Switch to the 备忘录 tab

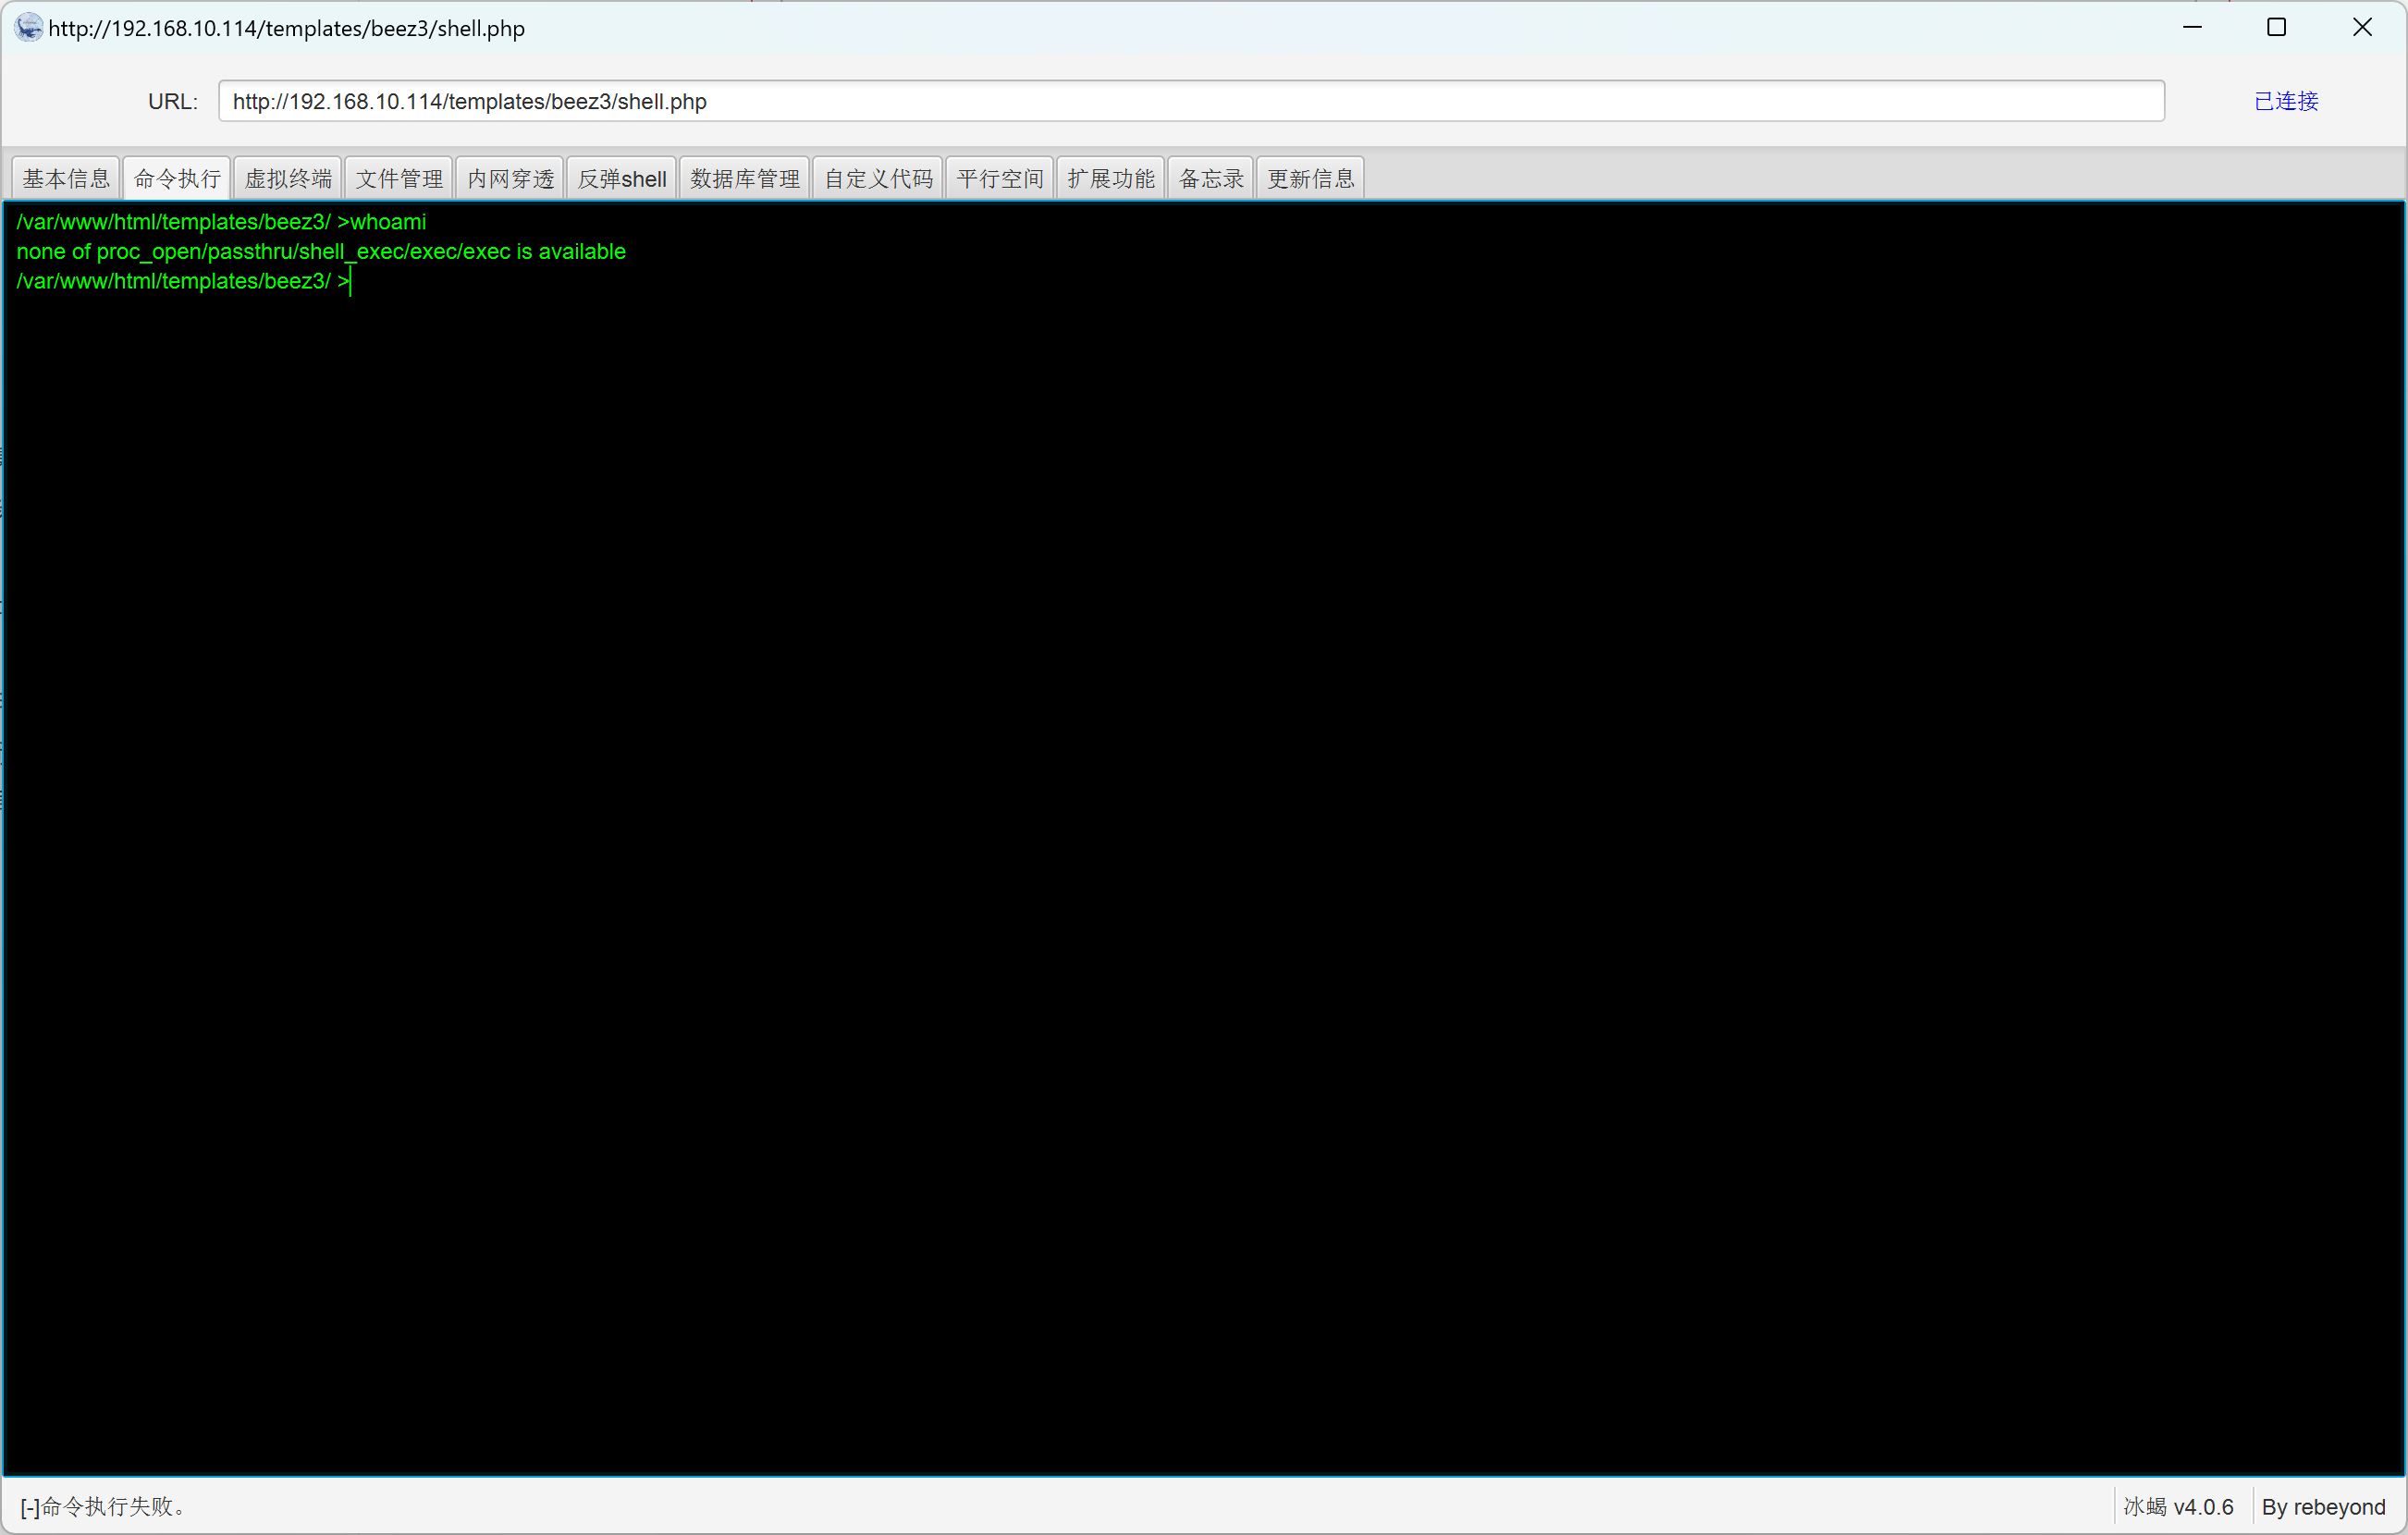pyautogui.click(x=1211, y=178)
